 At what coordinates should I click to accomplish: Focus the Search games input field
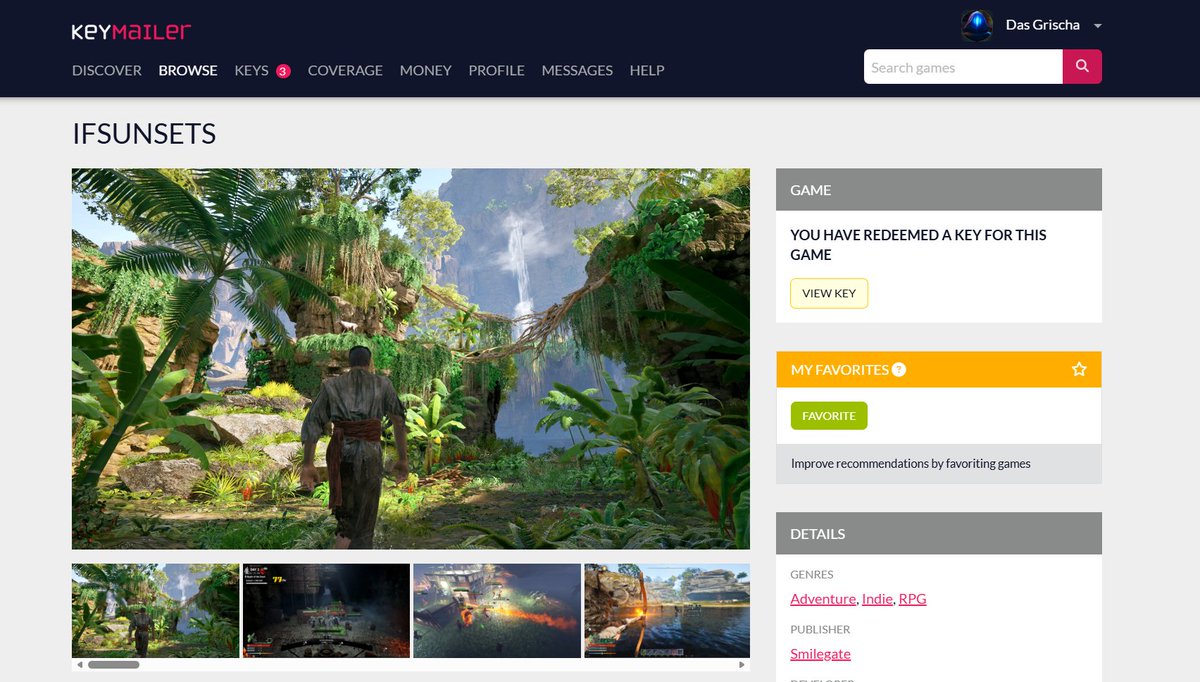[x=963, y=67]
